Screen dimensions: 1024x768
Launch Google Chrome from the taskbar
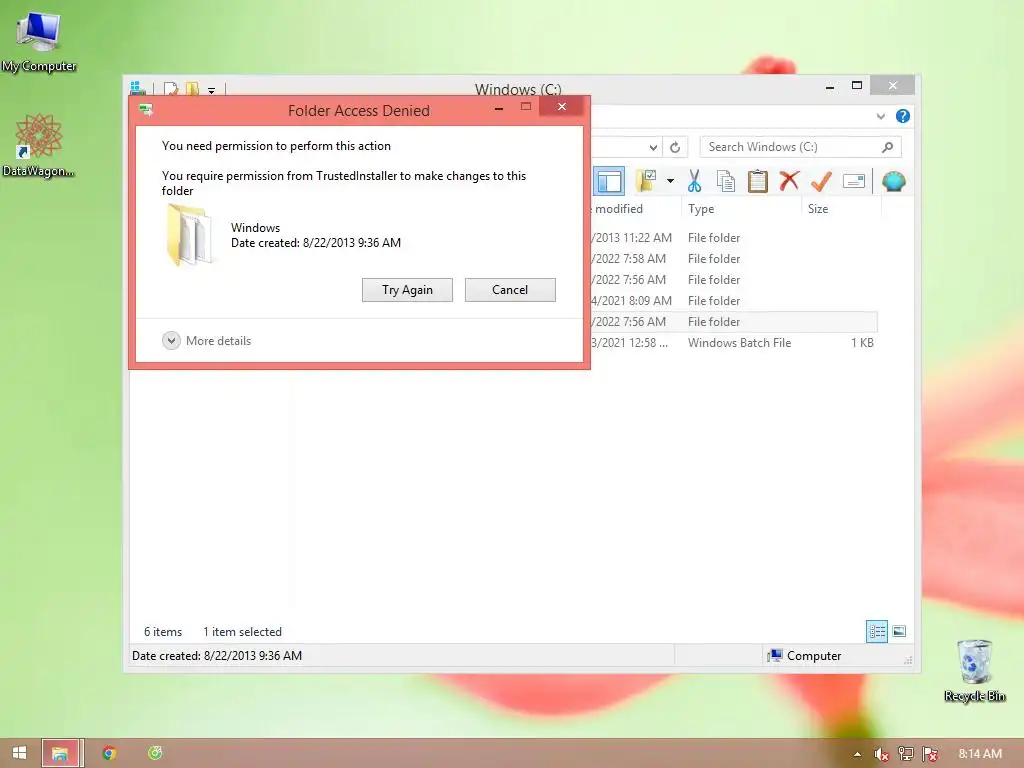109,753
